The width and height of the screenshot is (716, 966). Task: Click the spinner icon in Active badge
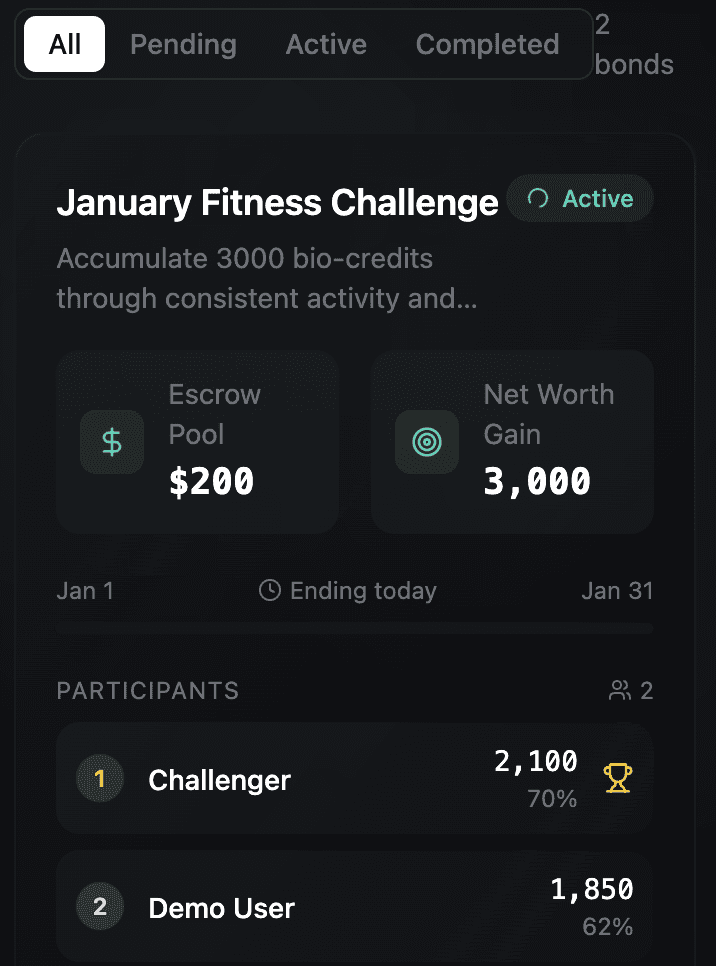538,198
